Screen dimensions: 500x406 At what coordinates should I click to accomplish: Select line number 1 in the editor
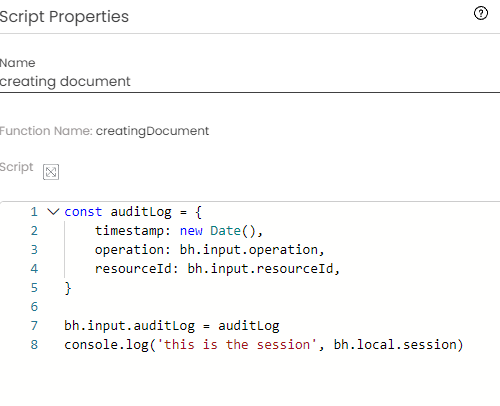point(34,212)
